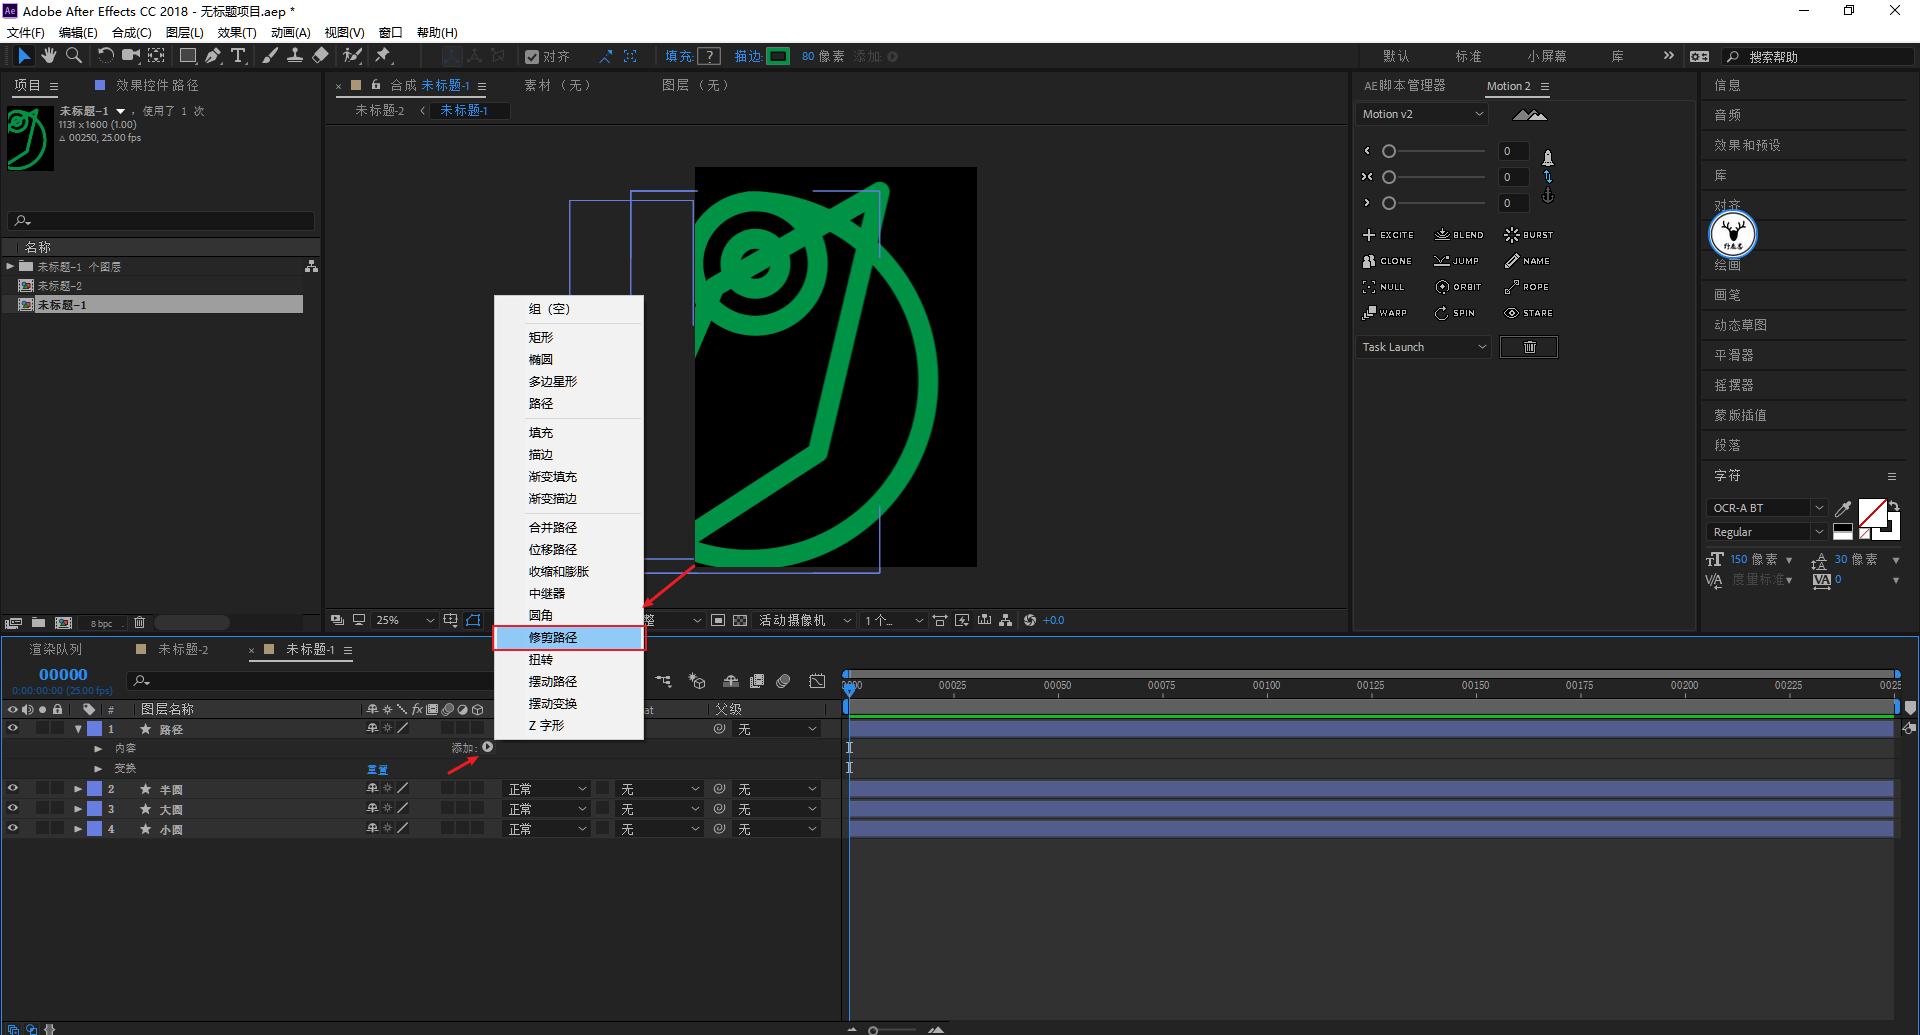
Task: Hide layer 2 半圆 with eye icon
Action: coord(13,789)
